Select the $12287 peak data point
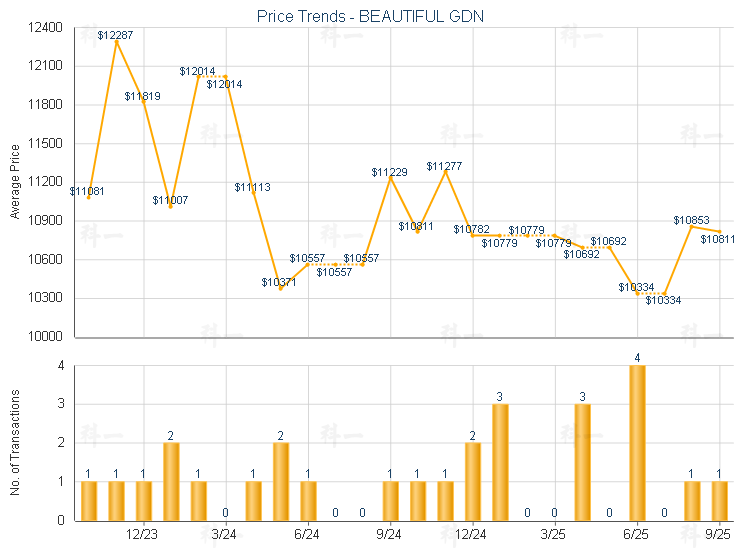This screenshot has height=550, width=740. 116,41
